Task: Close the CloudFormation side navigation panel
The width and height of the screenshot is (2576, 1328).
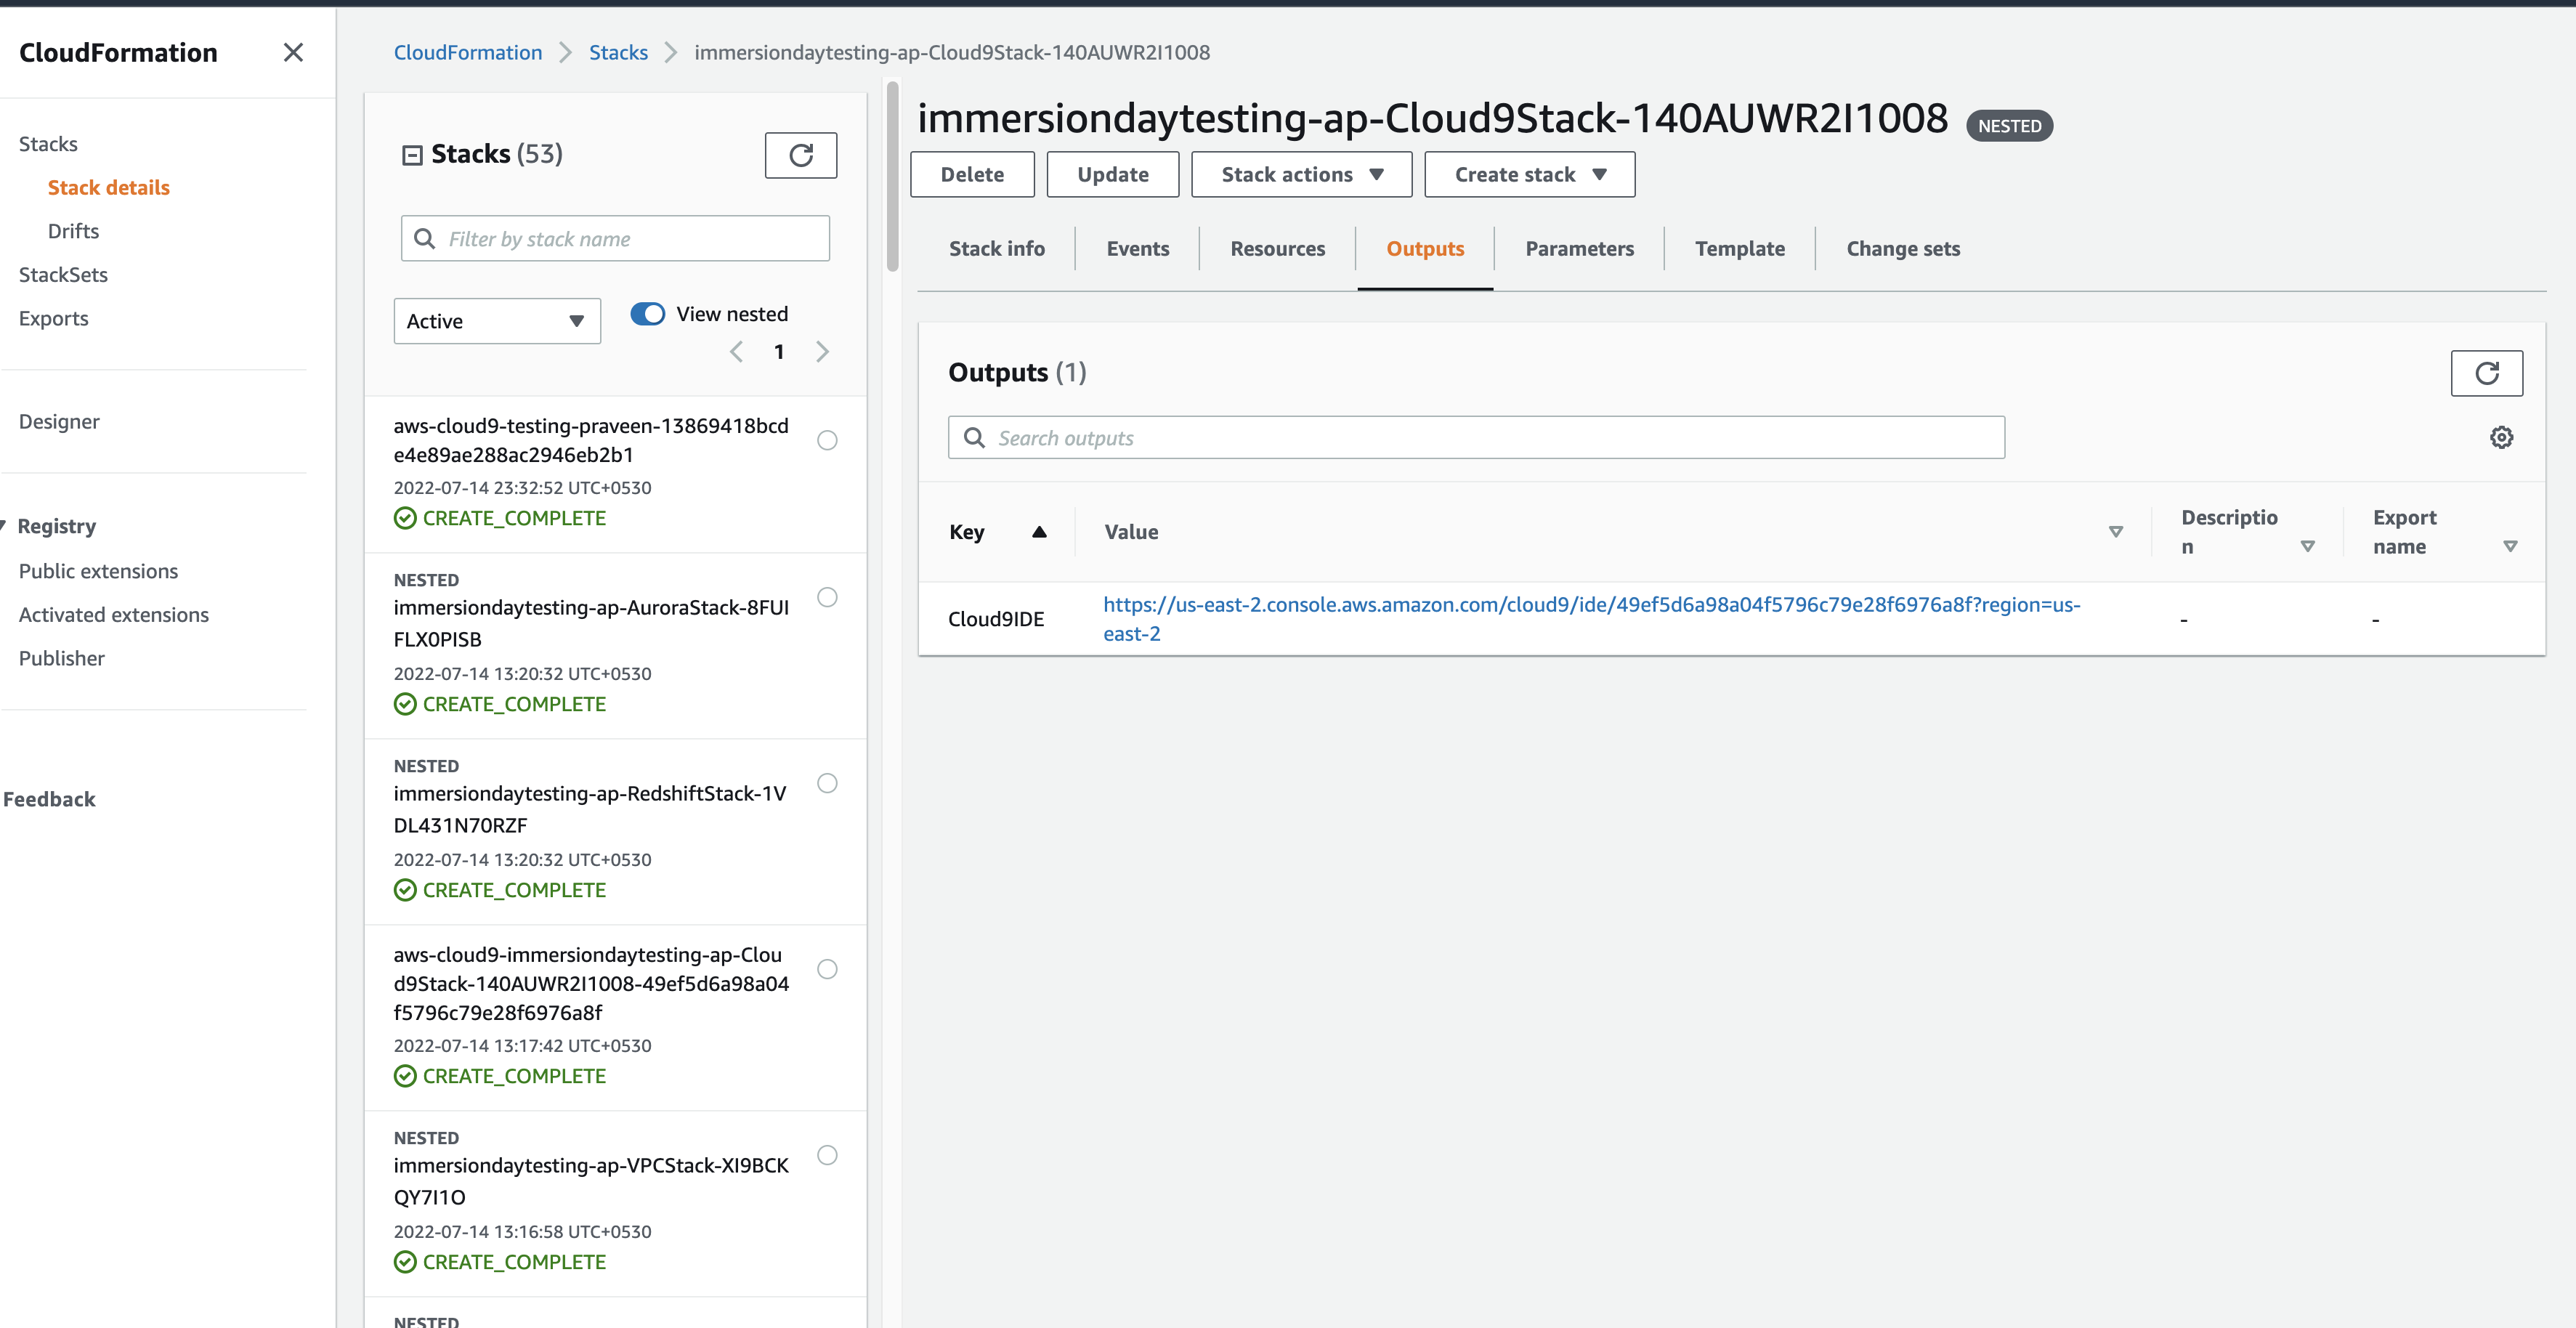Action: [293, 52]
